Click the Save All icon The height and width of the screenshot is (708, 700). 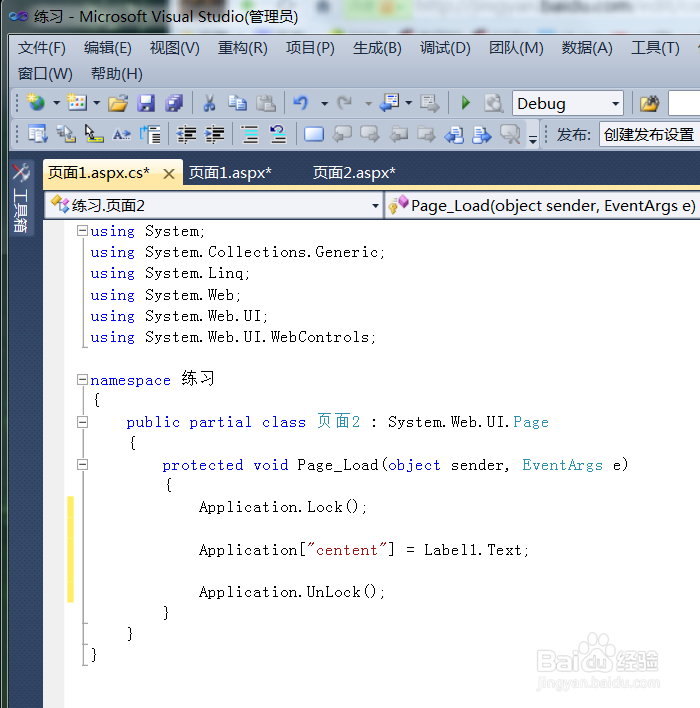[x=174, y=103]
